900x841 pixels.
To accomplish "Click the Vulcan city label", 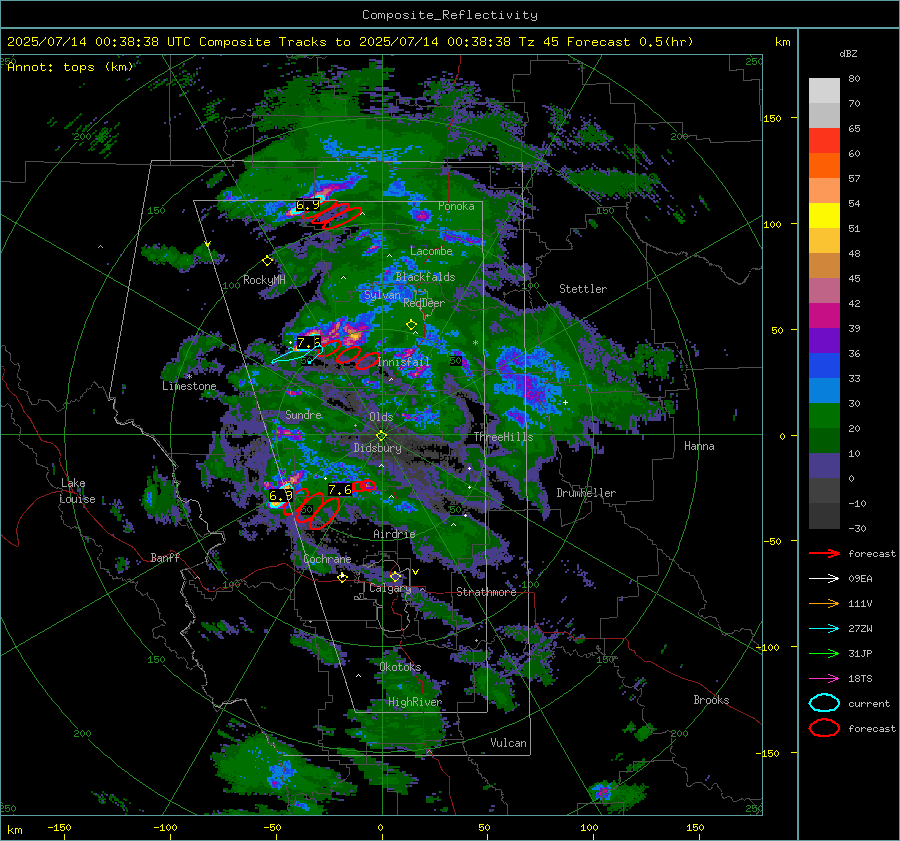I will [509, 743].
